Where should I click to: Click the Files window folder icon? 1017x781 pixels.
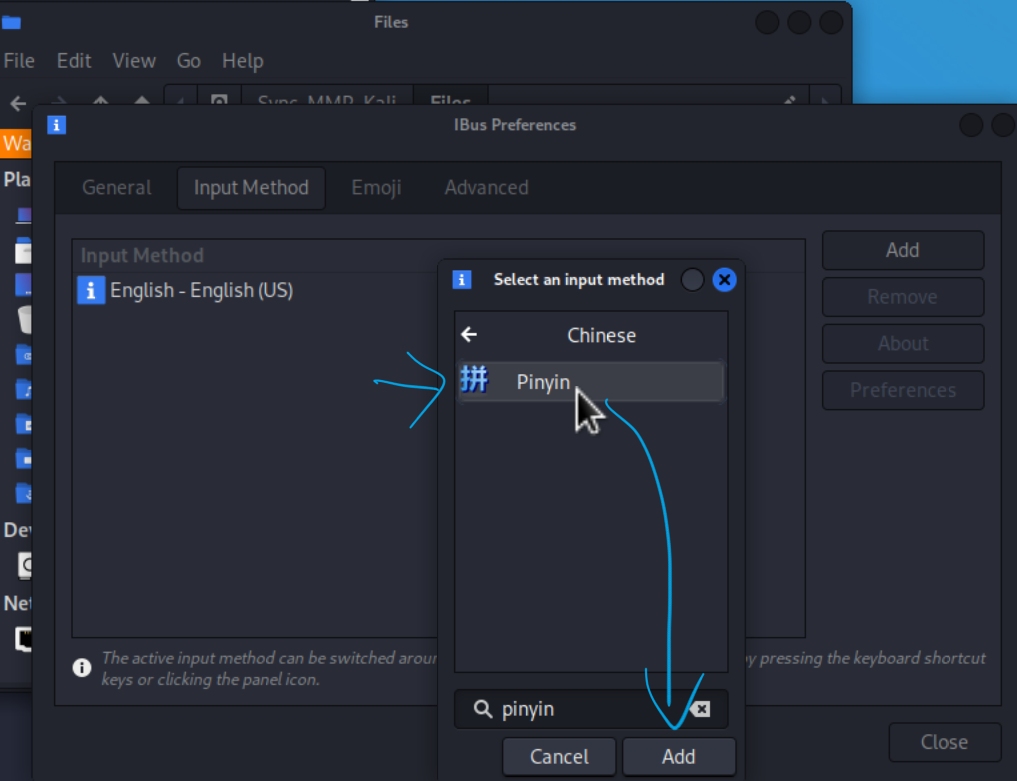pyautogui.click(x=11, y=23)
